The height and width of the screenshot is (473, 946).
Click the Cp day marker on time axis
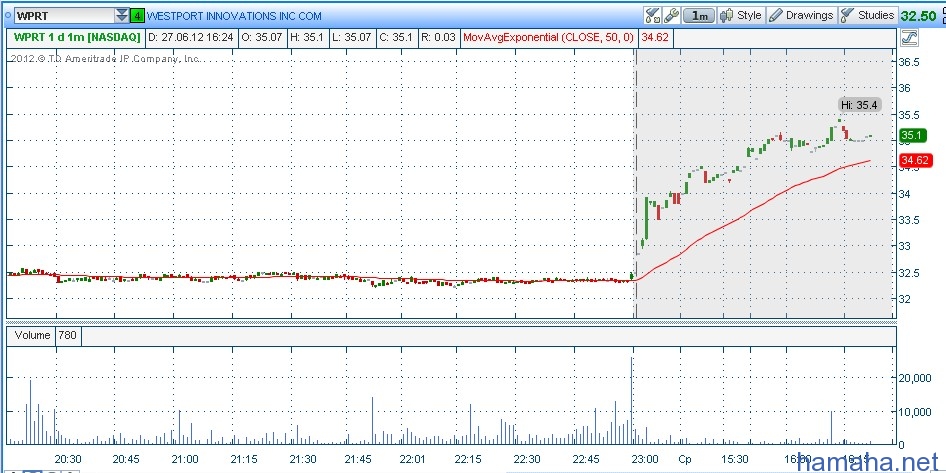(x=684, y=459)
